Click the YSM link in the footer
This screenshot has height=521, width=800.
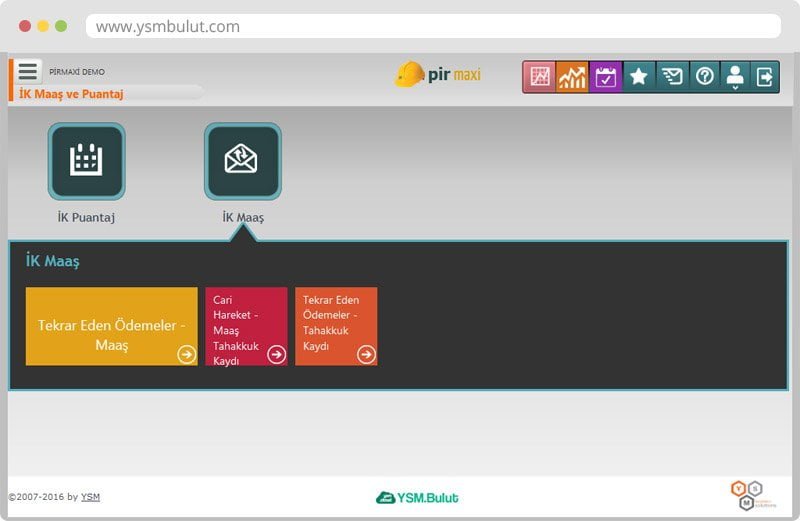pos(90,497)
